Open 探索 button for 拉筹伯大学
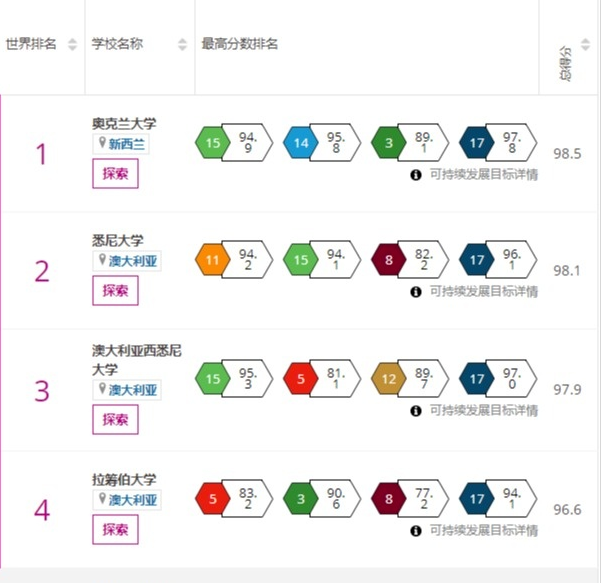This screenshot has height=583, width=601. point(115,530)
